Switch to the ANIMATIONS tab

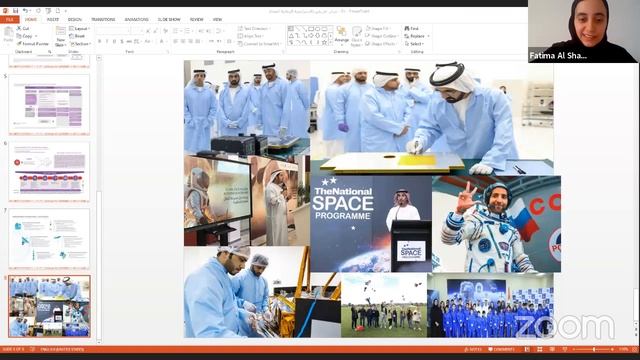coord(136,20)
